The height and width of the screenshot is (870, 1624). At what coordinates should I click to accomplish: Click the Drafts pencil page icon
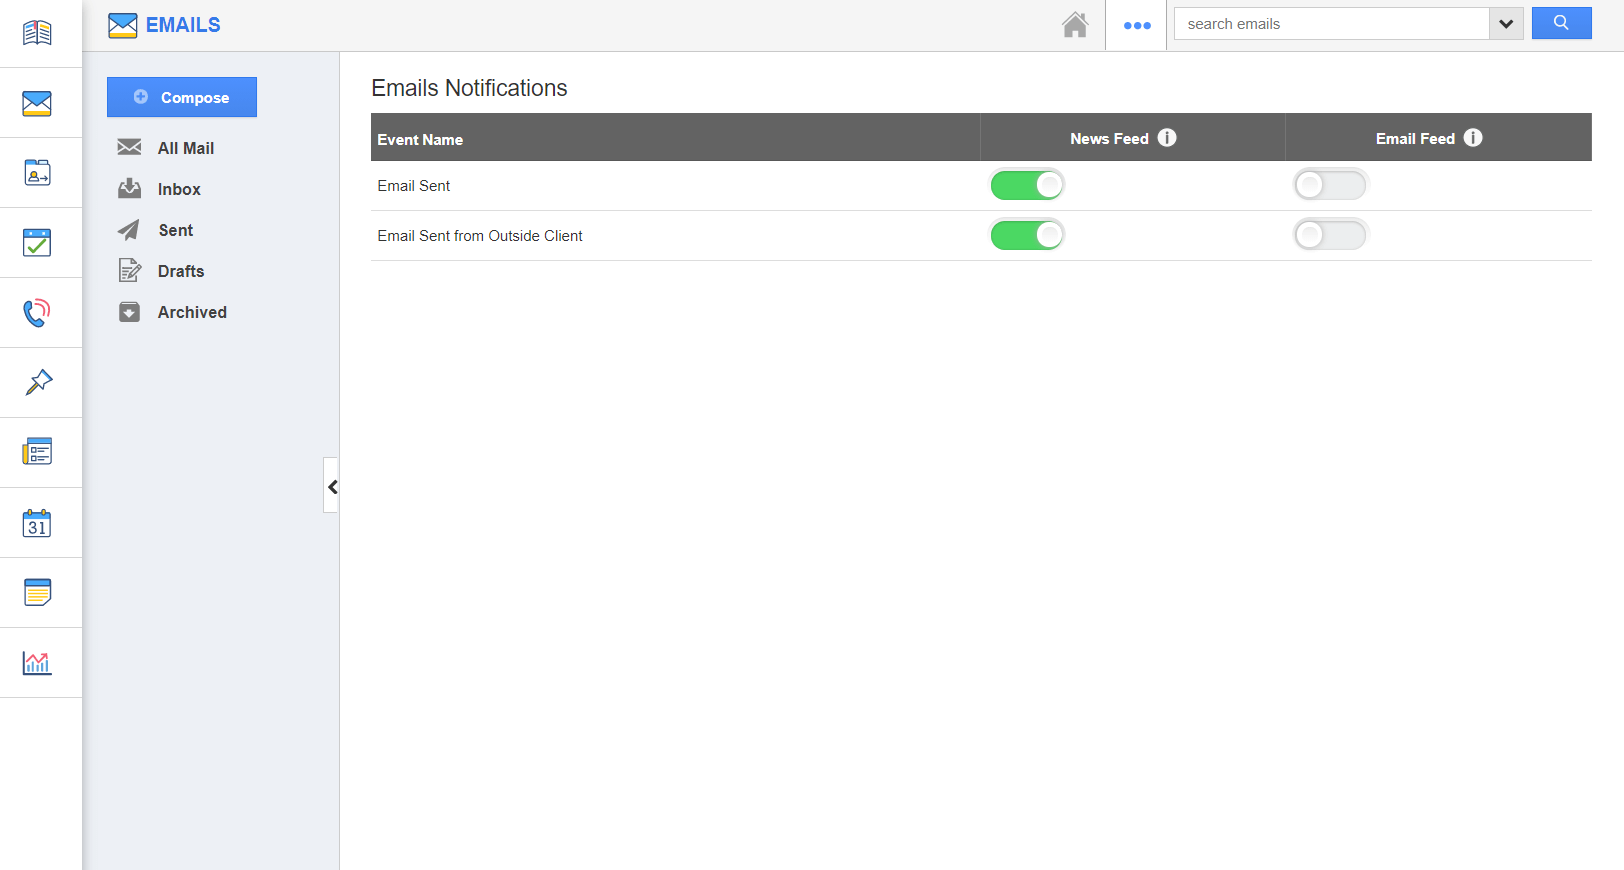(130, 270)
